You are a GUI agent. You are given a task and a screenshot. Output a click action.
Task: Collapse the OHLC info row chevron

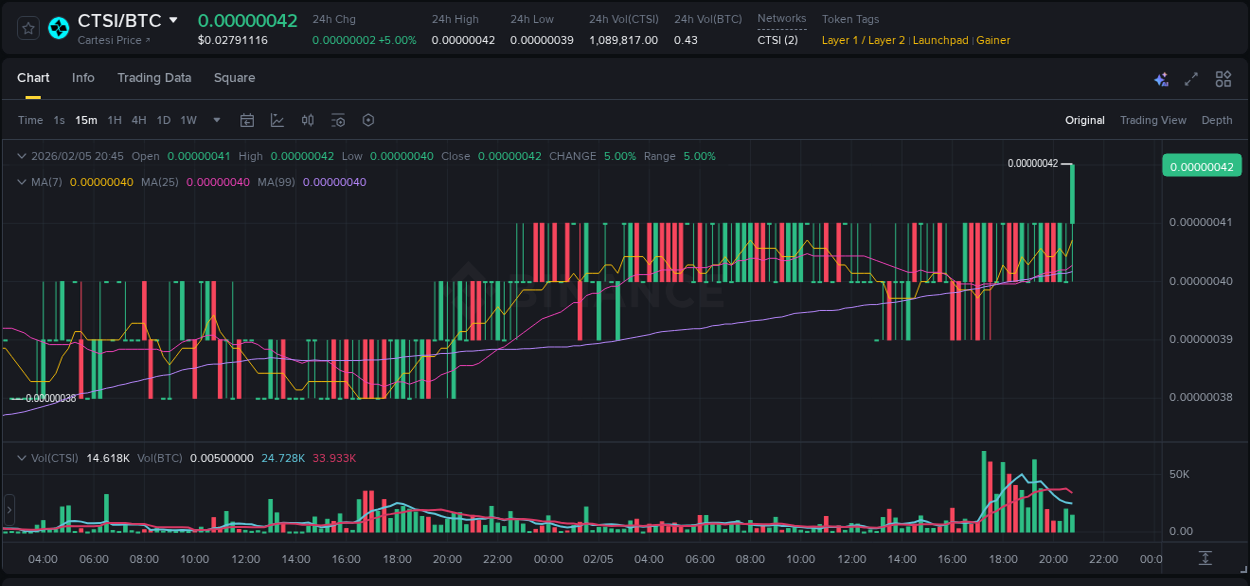tap(20, 156)
